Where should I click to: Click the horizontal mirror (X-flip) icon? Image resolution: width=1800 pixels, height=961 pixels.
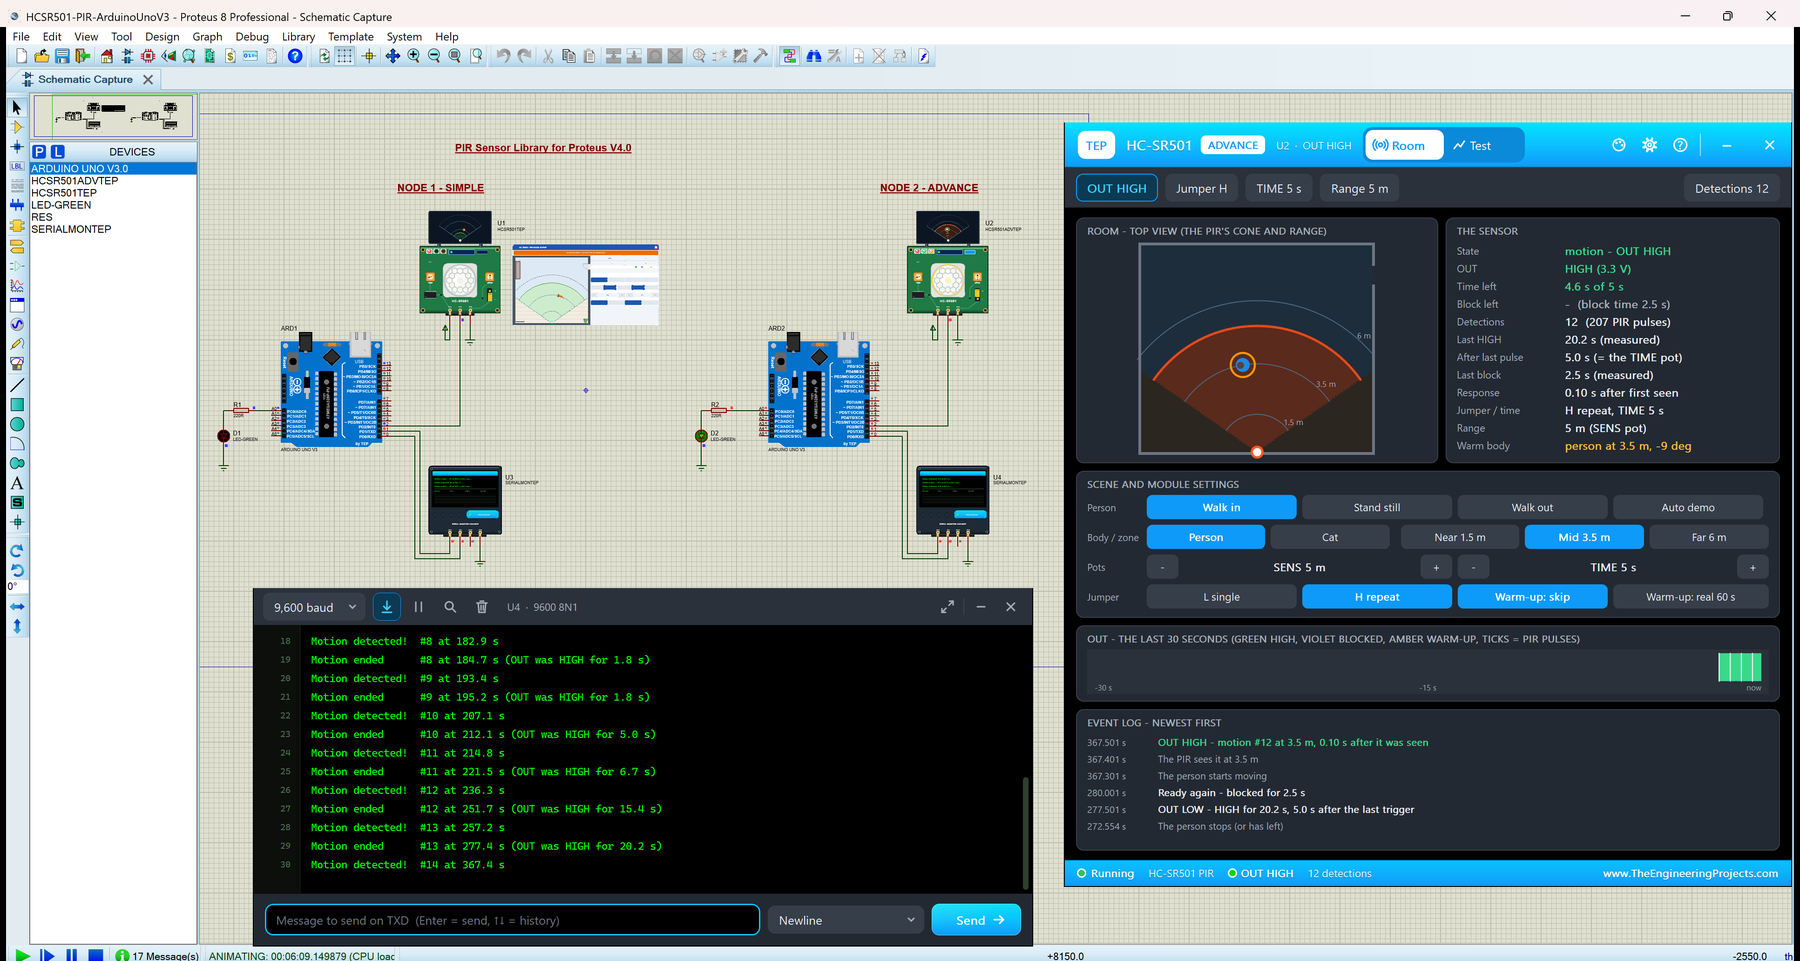17,606
